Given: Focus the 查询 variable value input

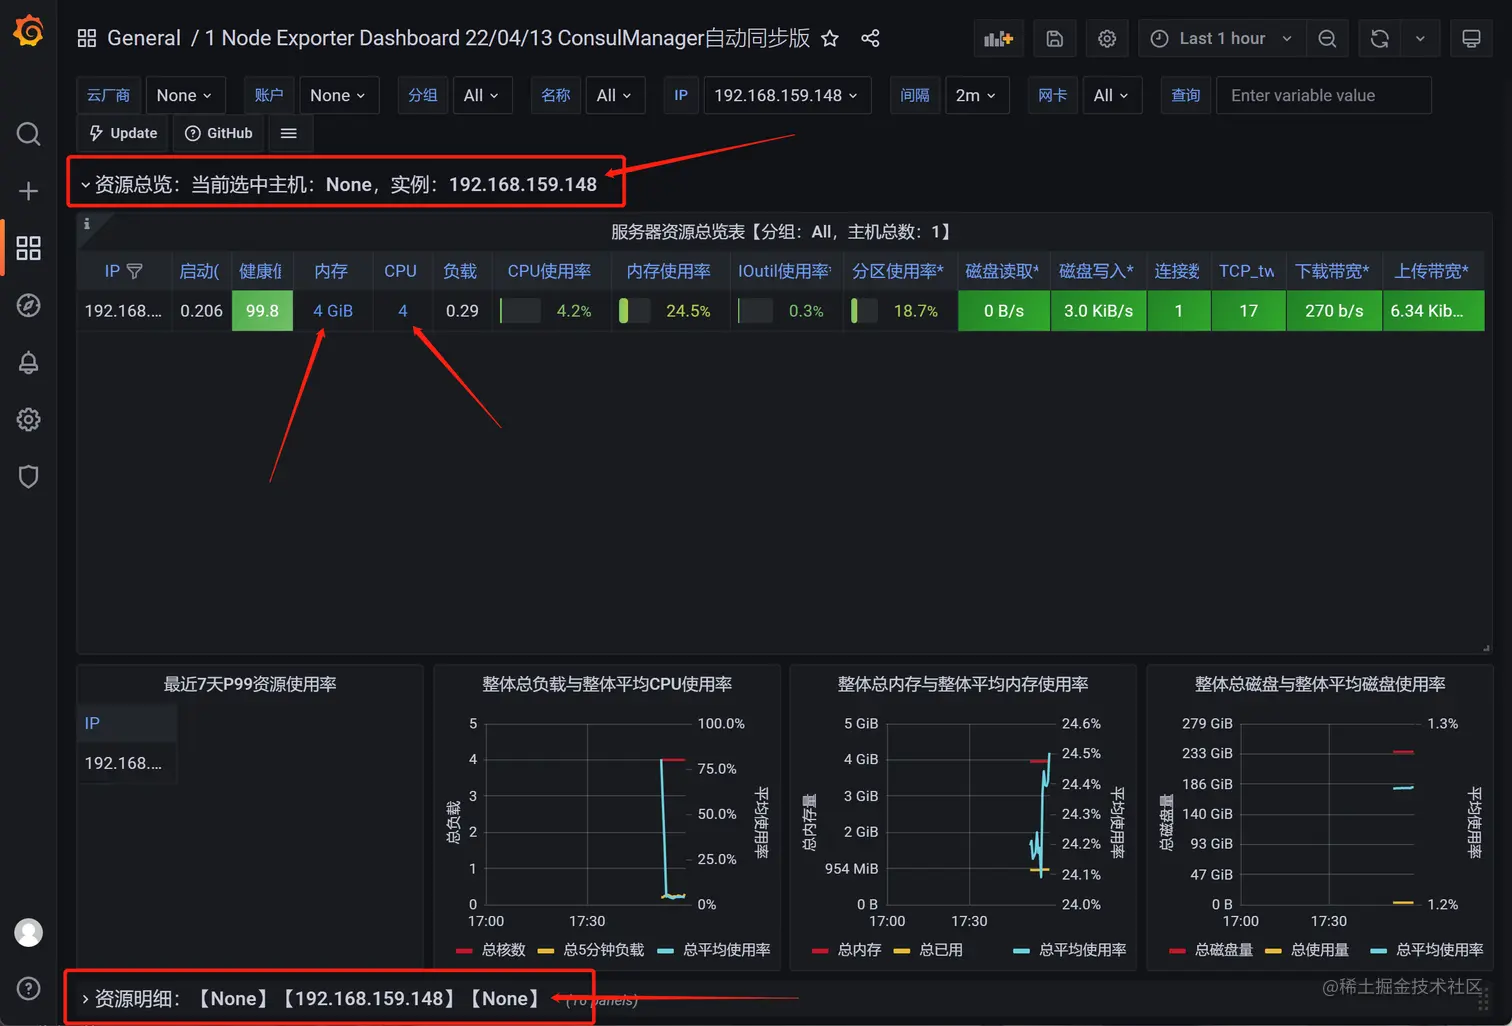Looking at the screenshot, I should click(x=1323, y=95).
